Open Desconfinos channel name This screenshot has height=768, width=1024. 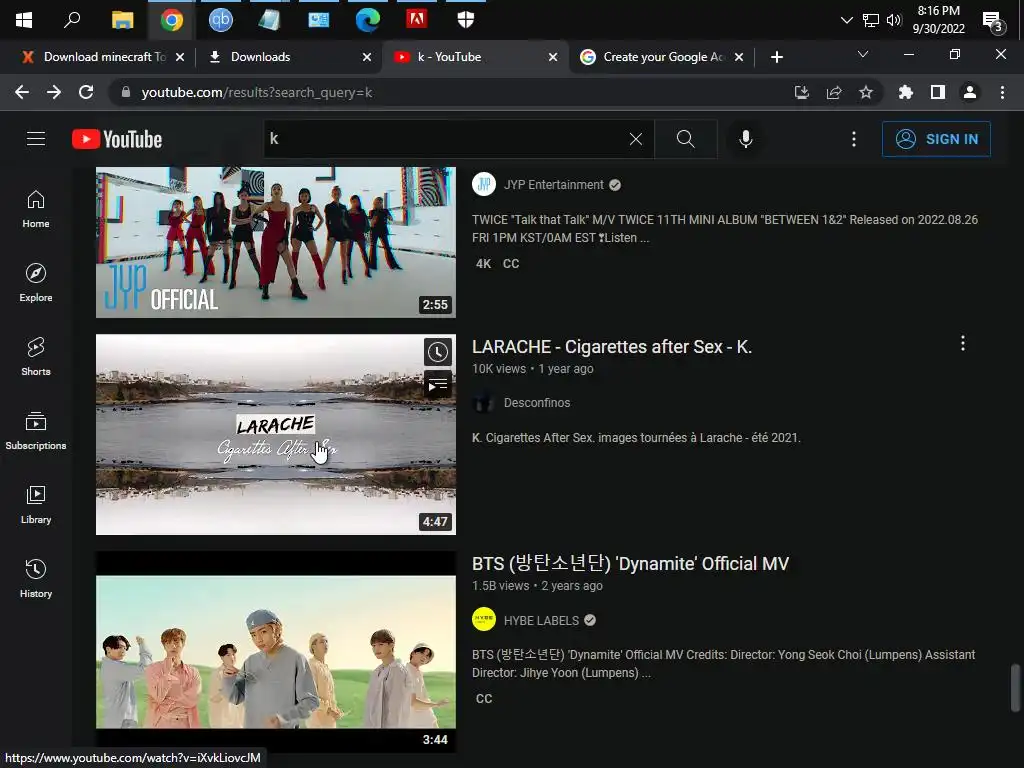click(537, 403)
